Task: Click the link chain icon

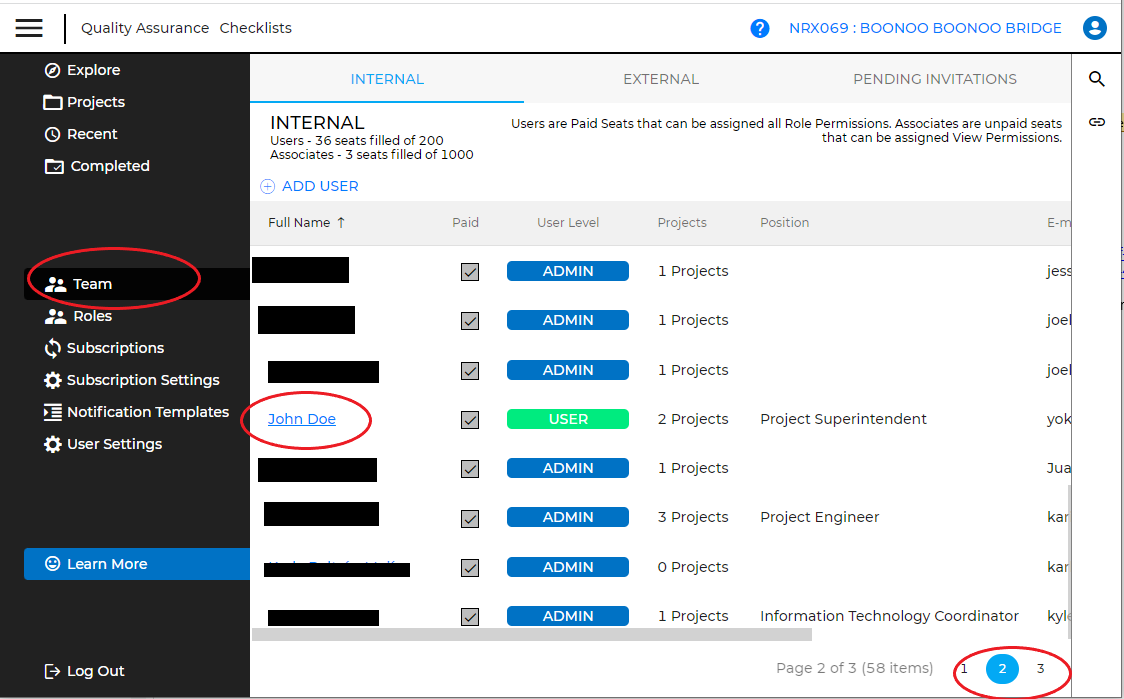Action: [1097, 122]
